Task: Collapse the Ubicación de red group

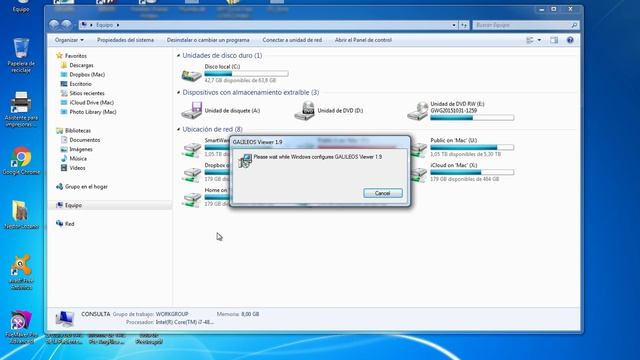Action: 178,129
